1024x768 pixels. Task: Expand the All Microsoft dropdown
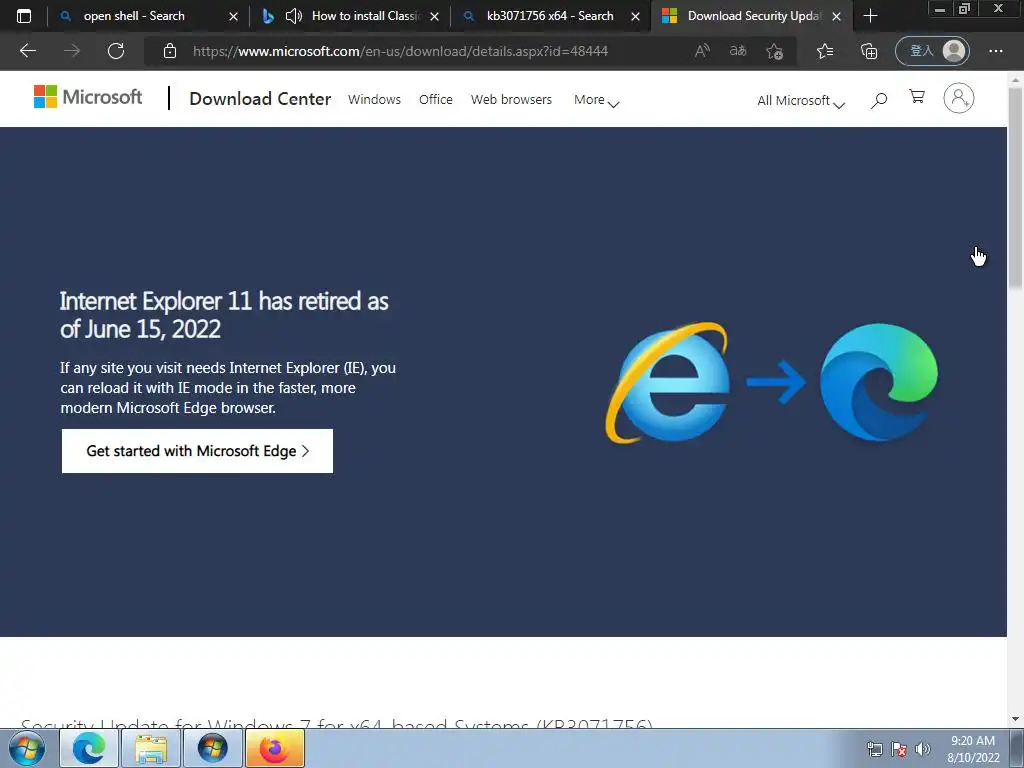click(x=801, y=101)
